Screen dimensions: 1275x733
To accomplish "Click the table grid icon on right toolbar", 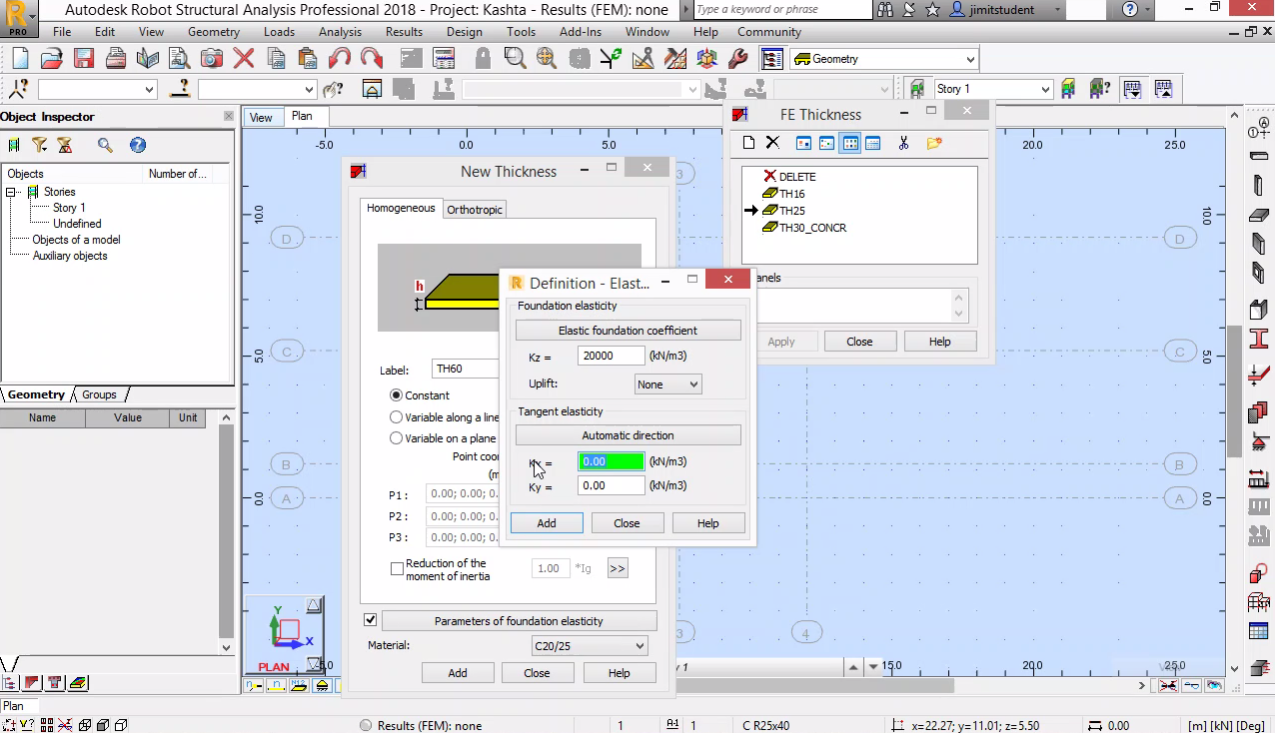I will [x=1259, y=631].
